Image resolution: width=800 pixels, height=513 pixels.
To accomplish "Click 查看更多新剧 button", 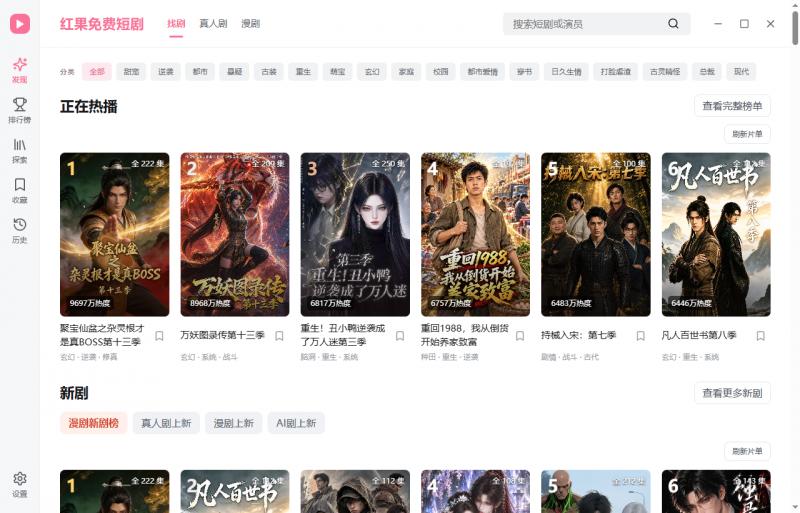I will pyautogui.click(x=732, y=393).
